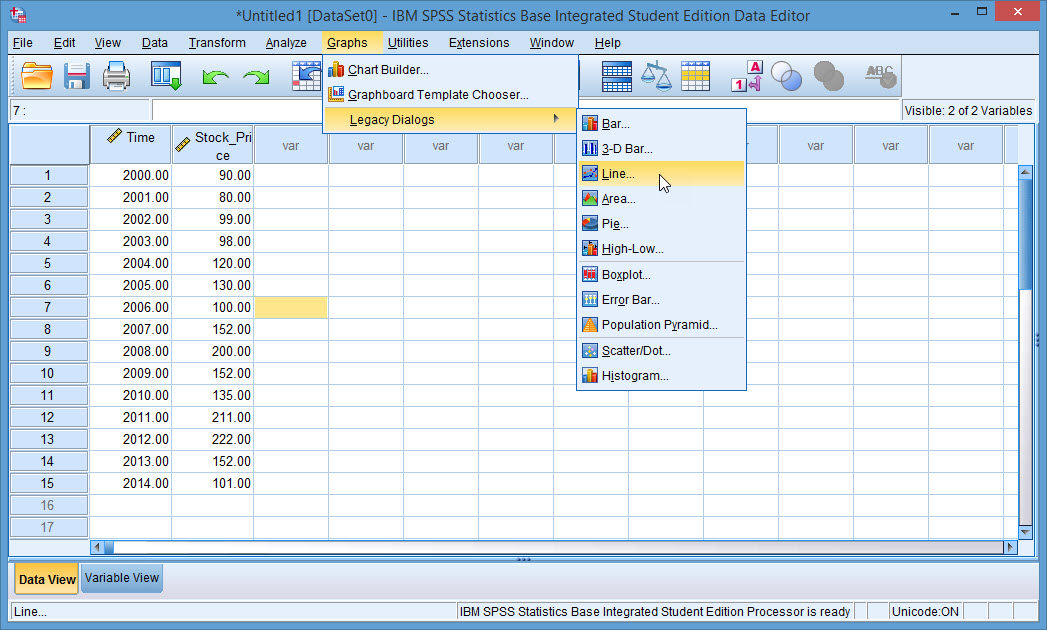Save the document with floppy icon
The height and width of the screenshot is (630, 1047).
click(x=77, y=75)
